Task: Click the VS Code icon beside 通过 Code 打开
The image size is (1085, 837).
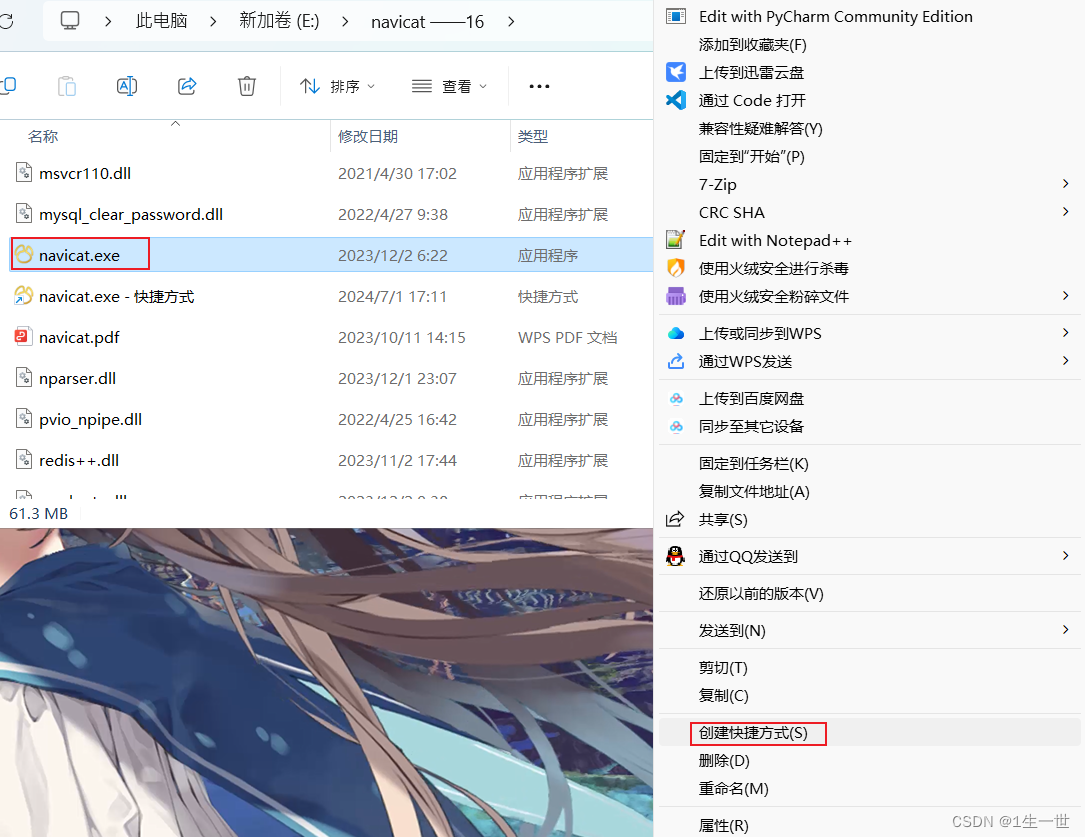Action: click(676, 100)
